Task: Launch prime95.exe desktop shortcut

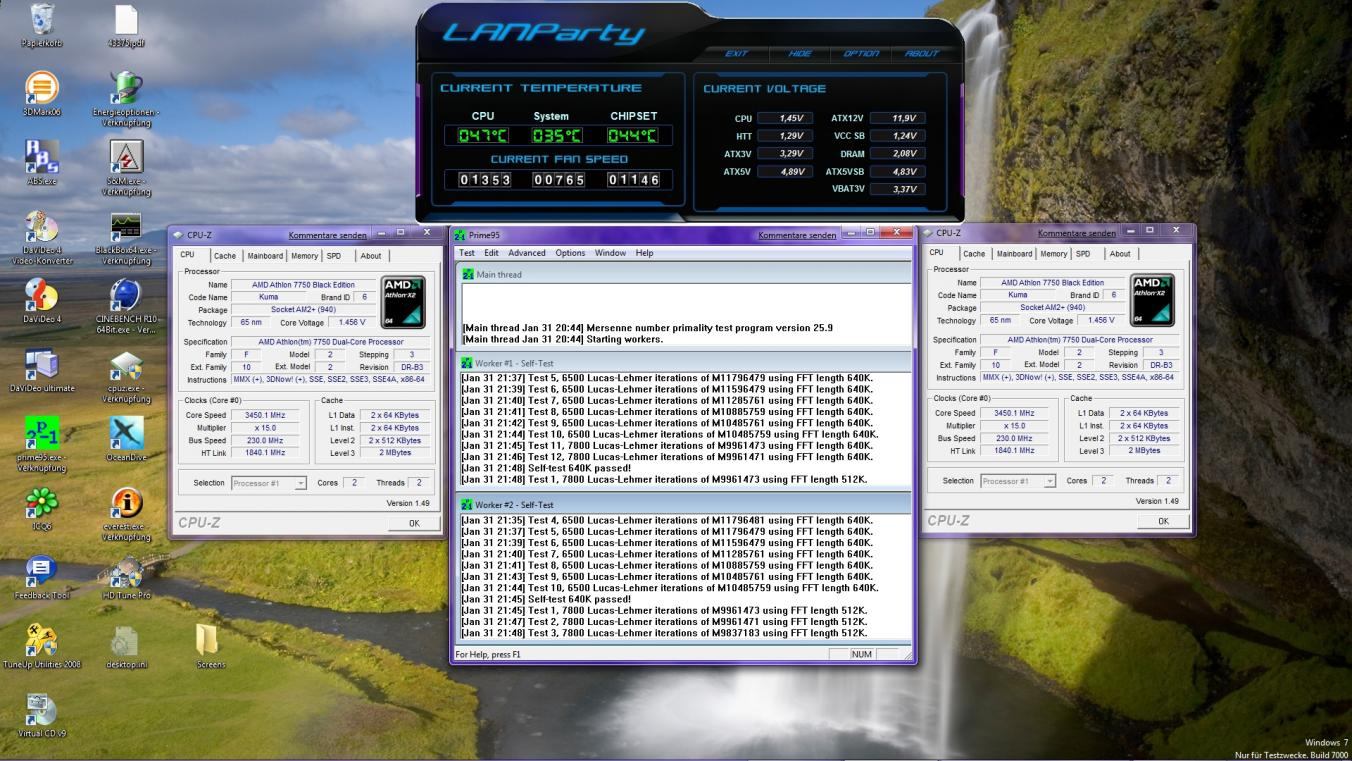Action: click(x=42, y=433)
